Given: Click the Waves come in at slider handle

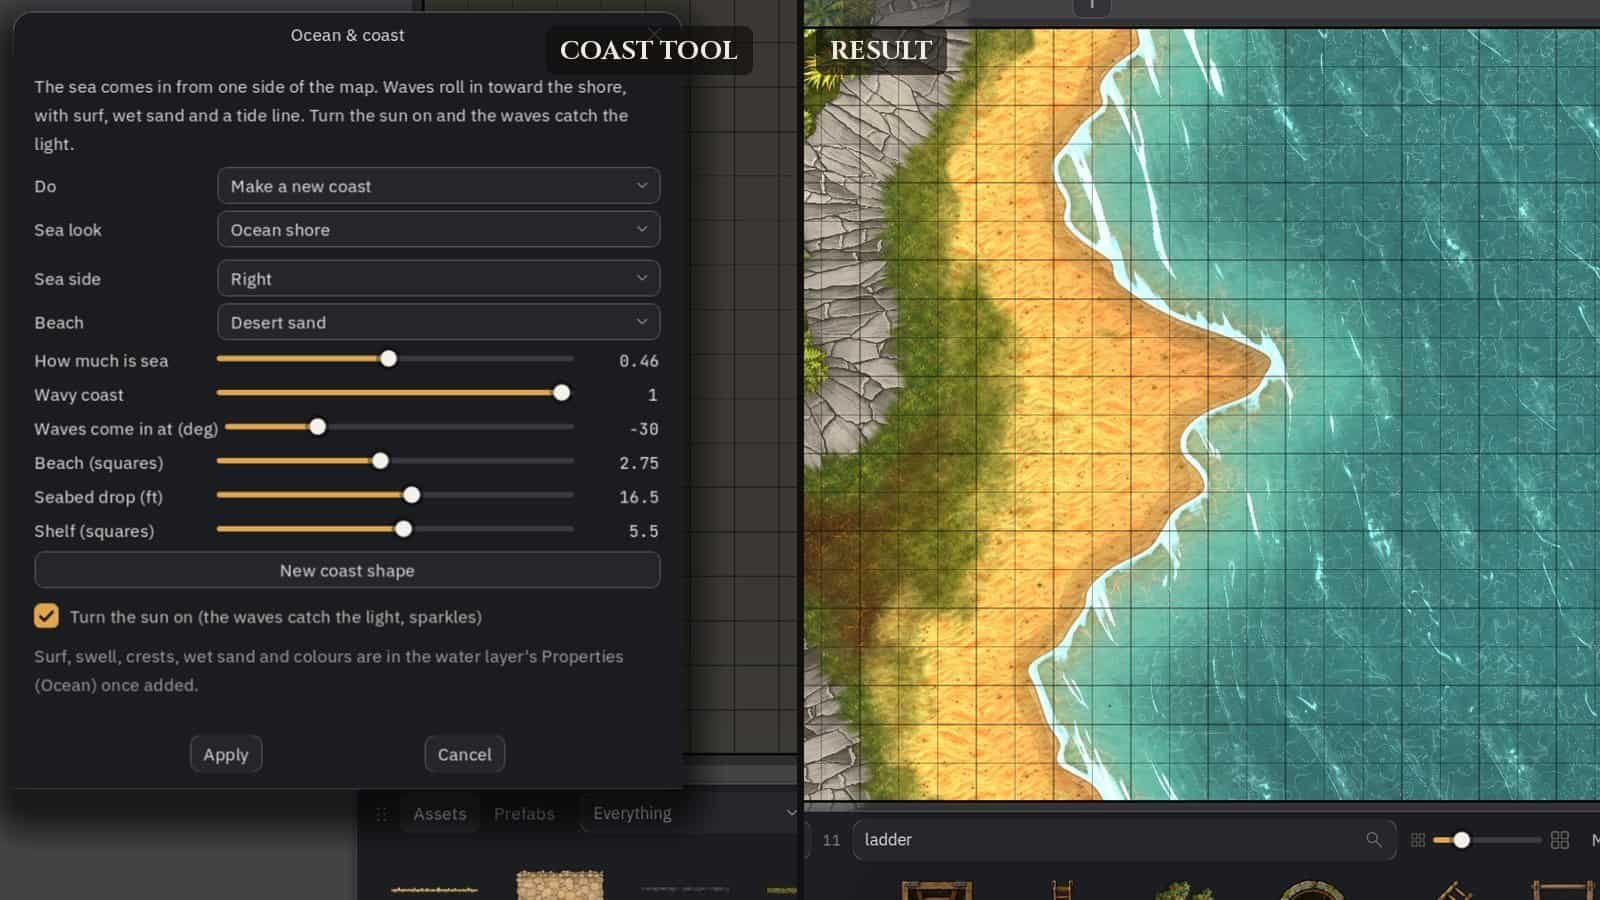Looking at the screenshot, I should (317, 427).
